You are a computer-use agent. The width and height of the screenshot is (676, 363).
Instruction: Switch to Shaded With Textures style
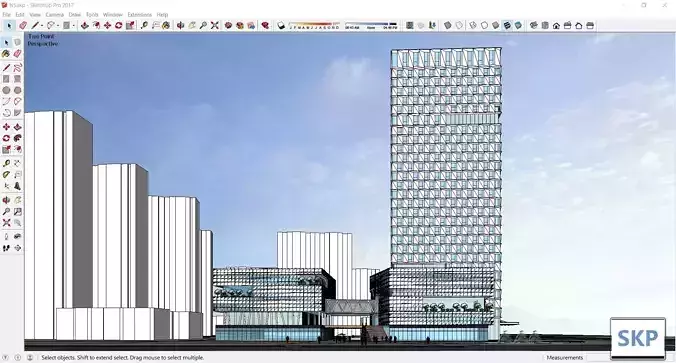point(507,25)
